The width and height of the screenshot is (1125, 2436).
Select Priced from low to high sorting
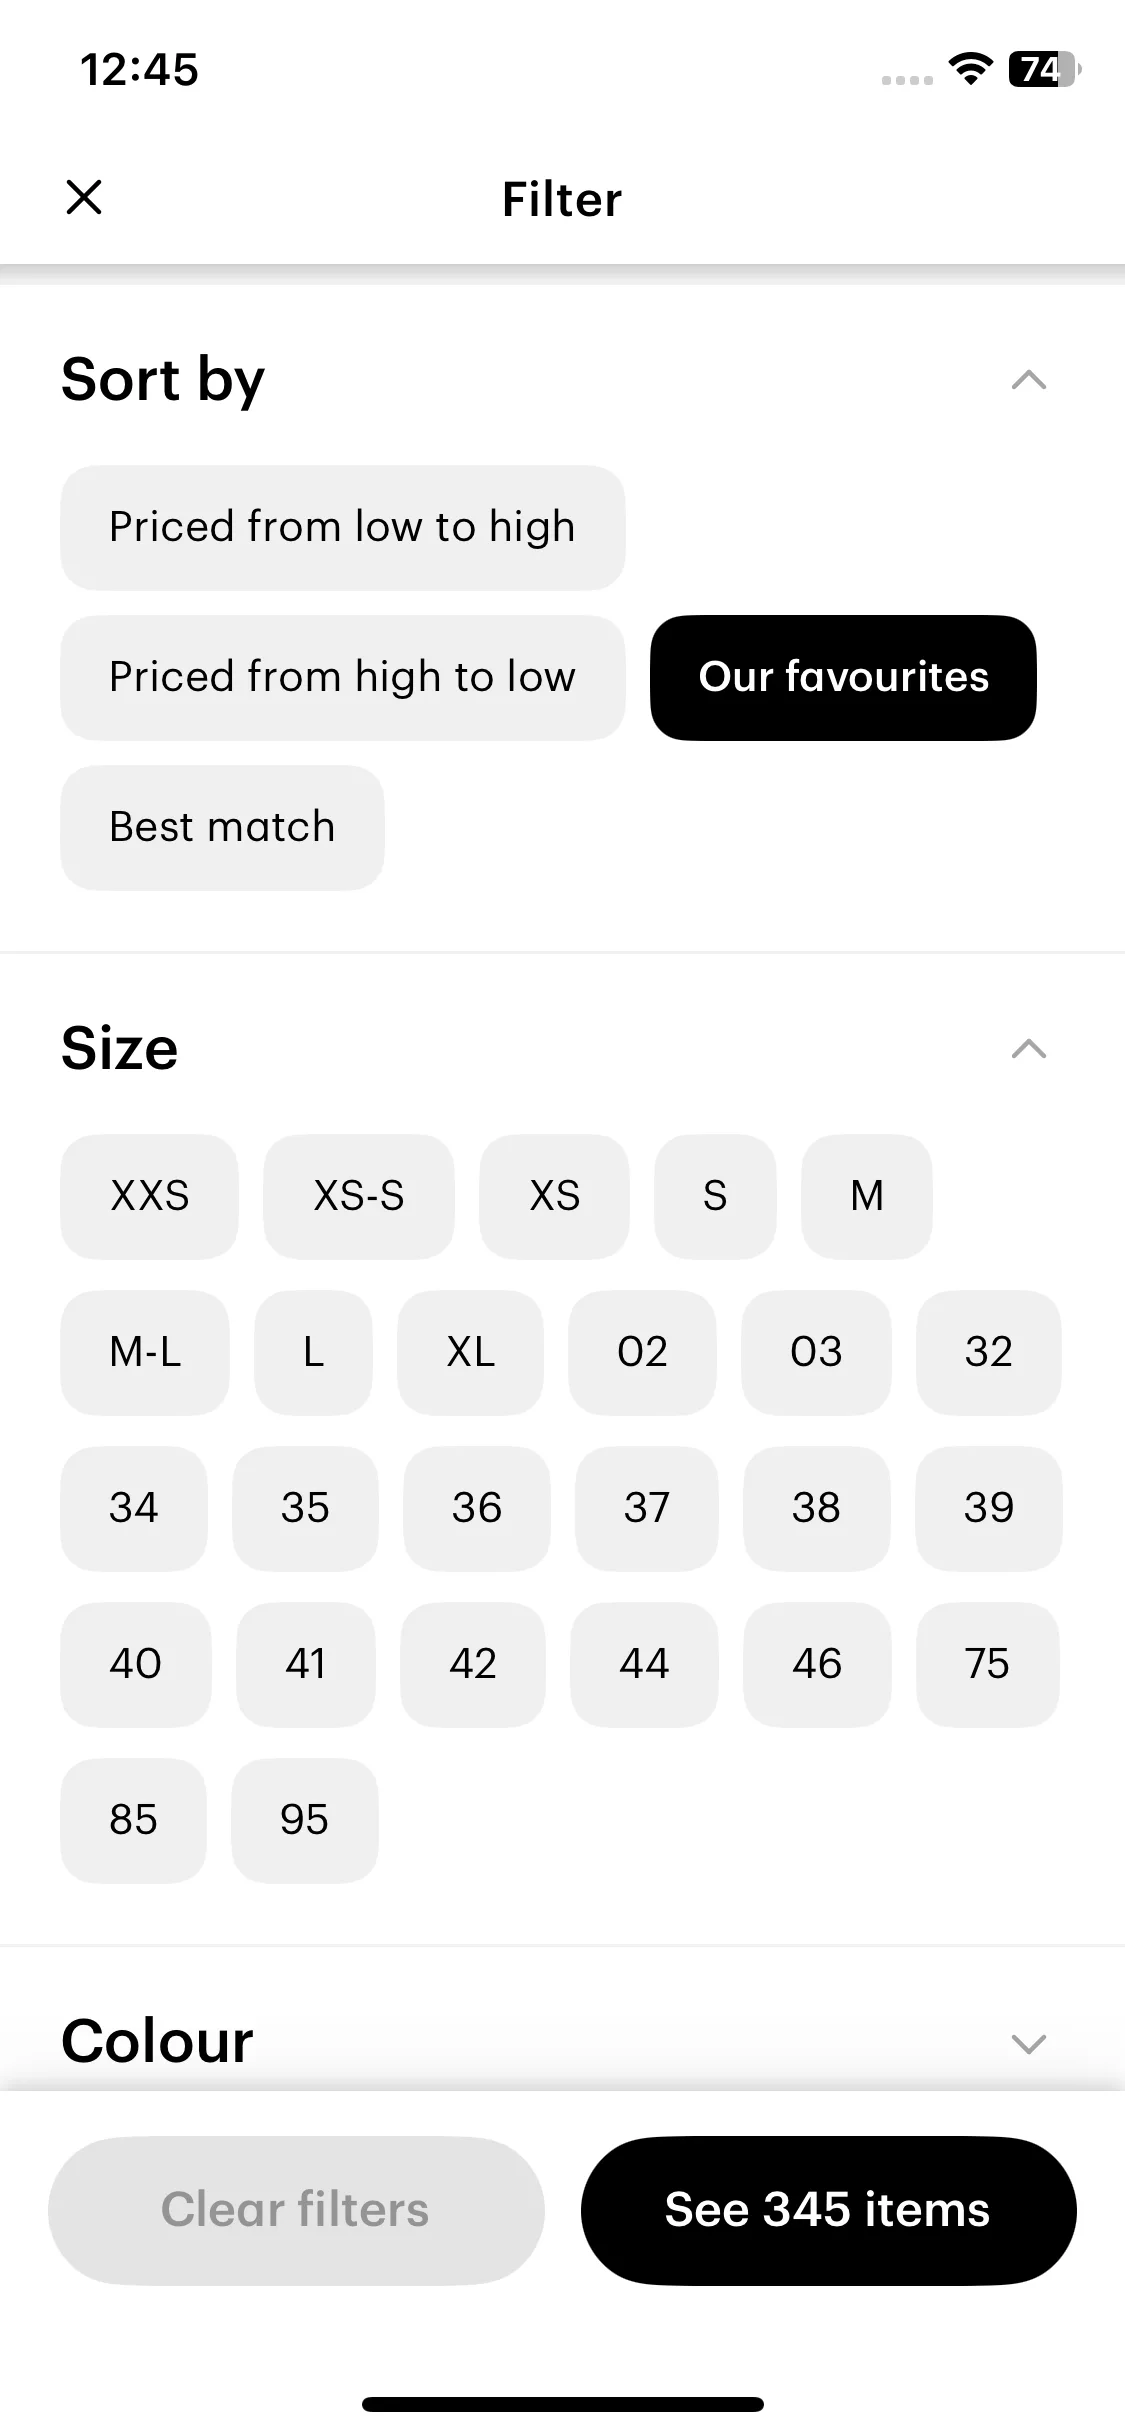pyautogui.click(x=343, y=527)
